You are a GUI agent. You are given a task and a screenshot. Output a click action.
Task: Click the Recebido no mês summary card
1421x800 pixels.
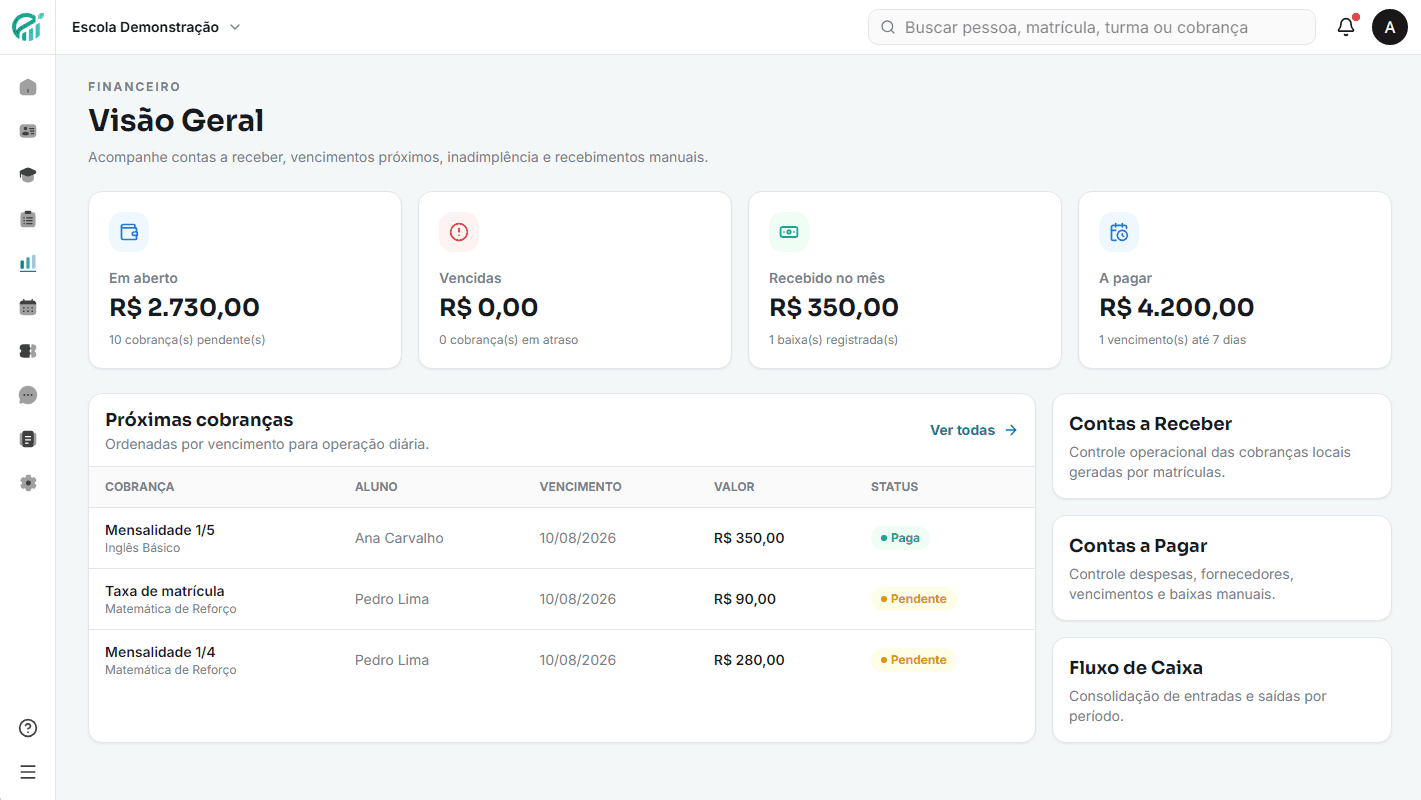(905, 280)
